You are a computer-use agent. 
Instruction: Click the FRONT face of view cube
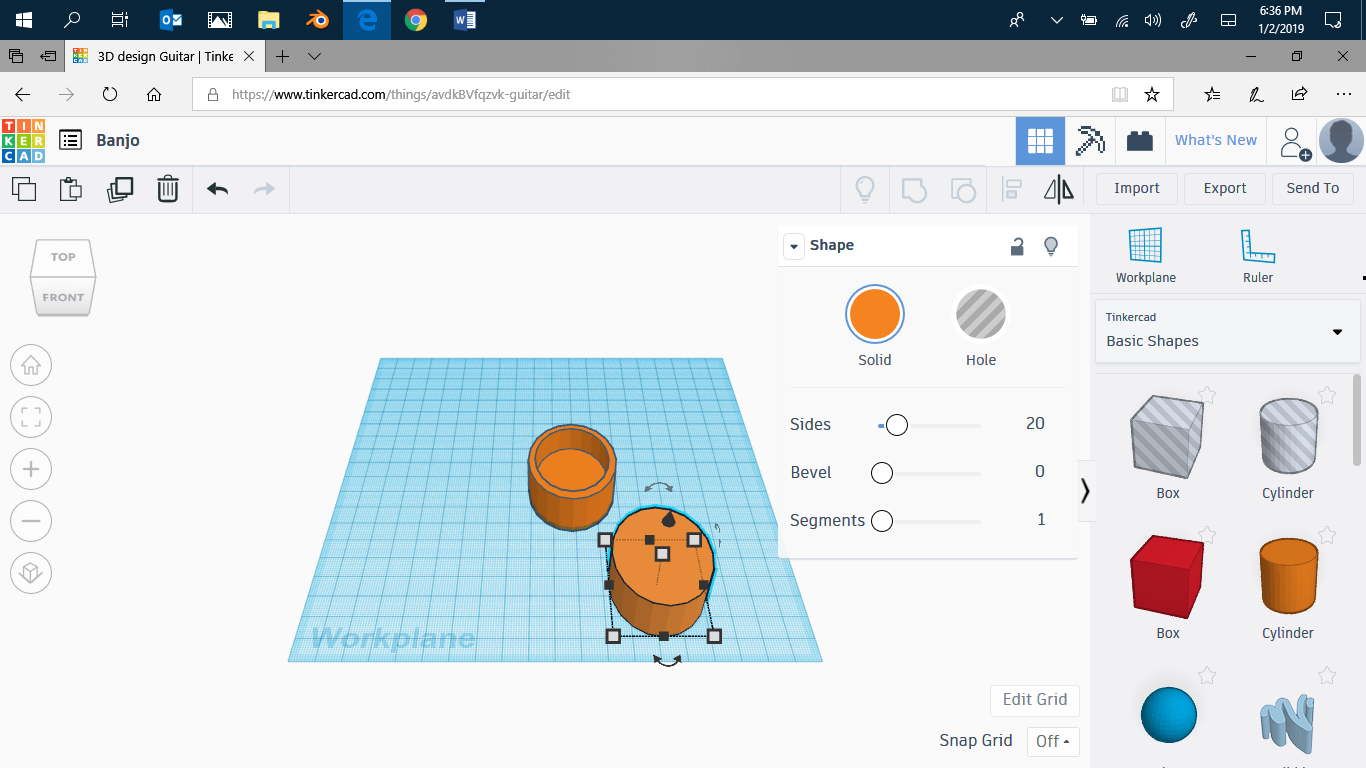[x=63, y=297]
